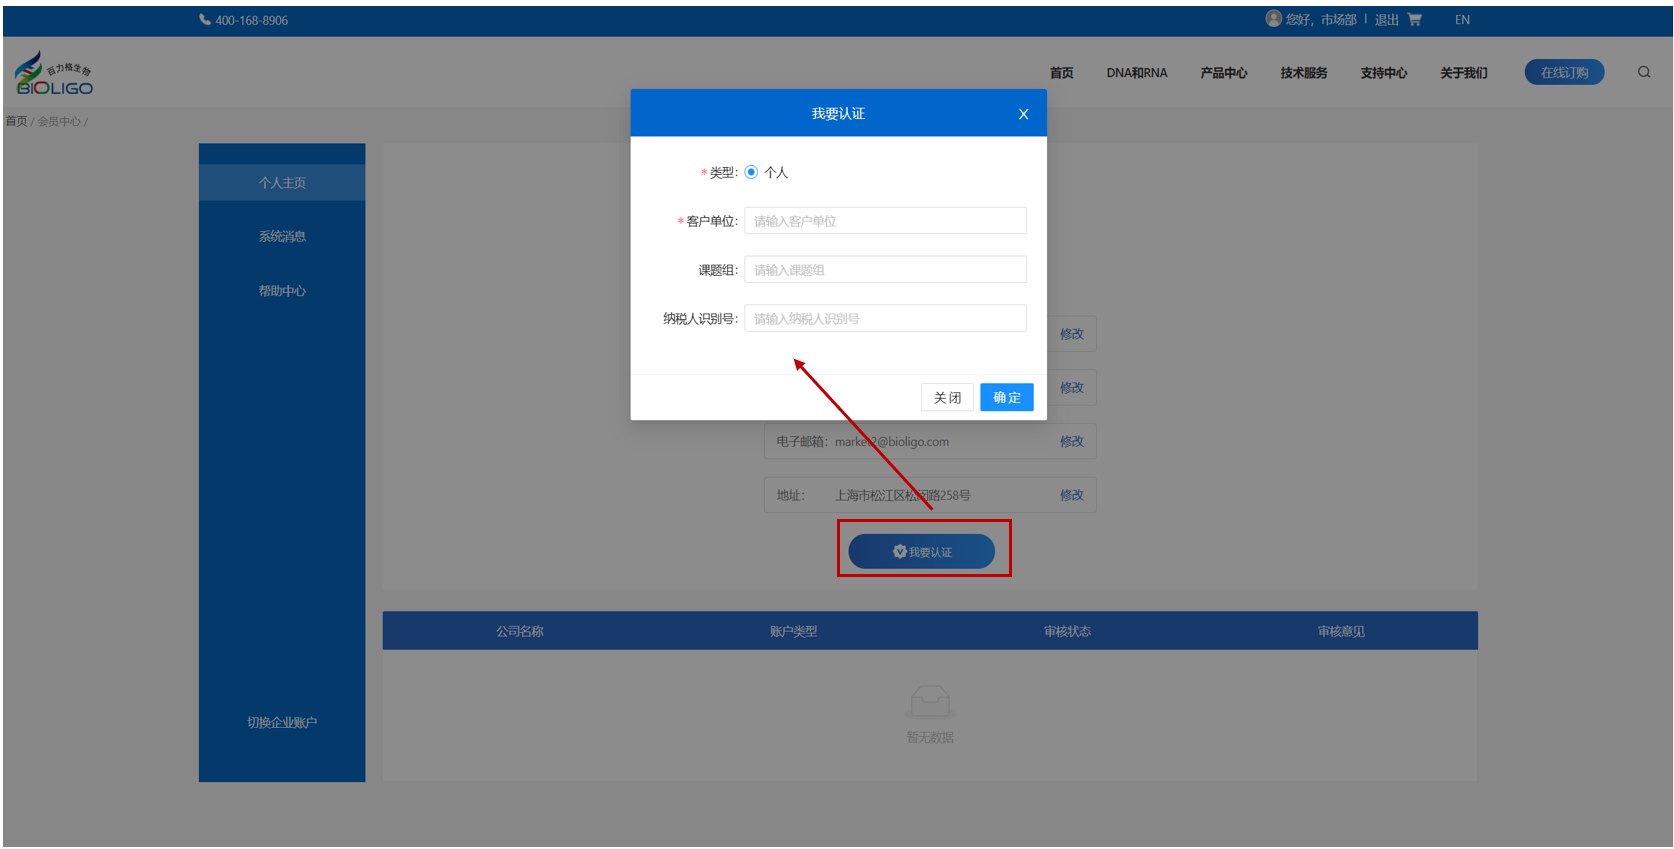
Task: Select 个人主页 in the sidebar
Action: coord(282,183)
